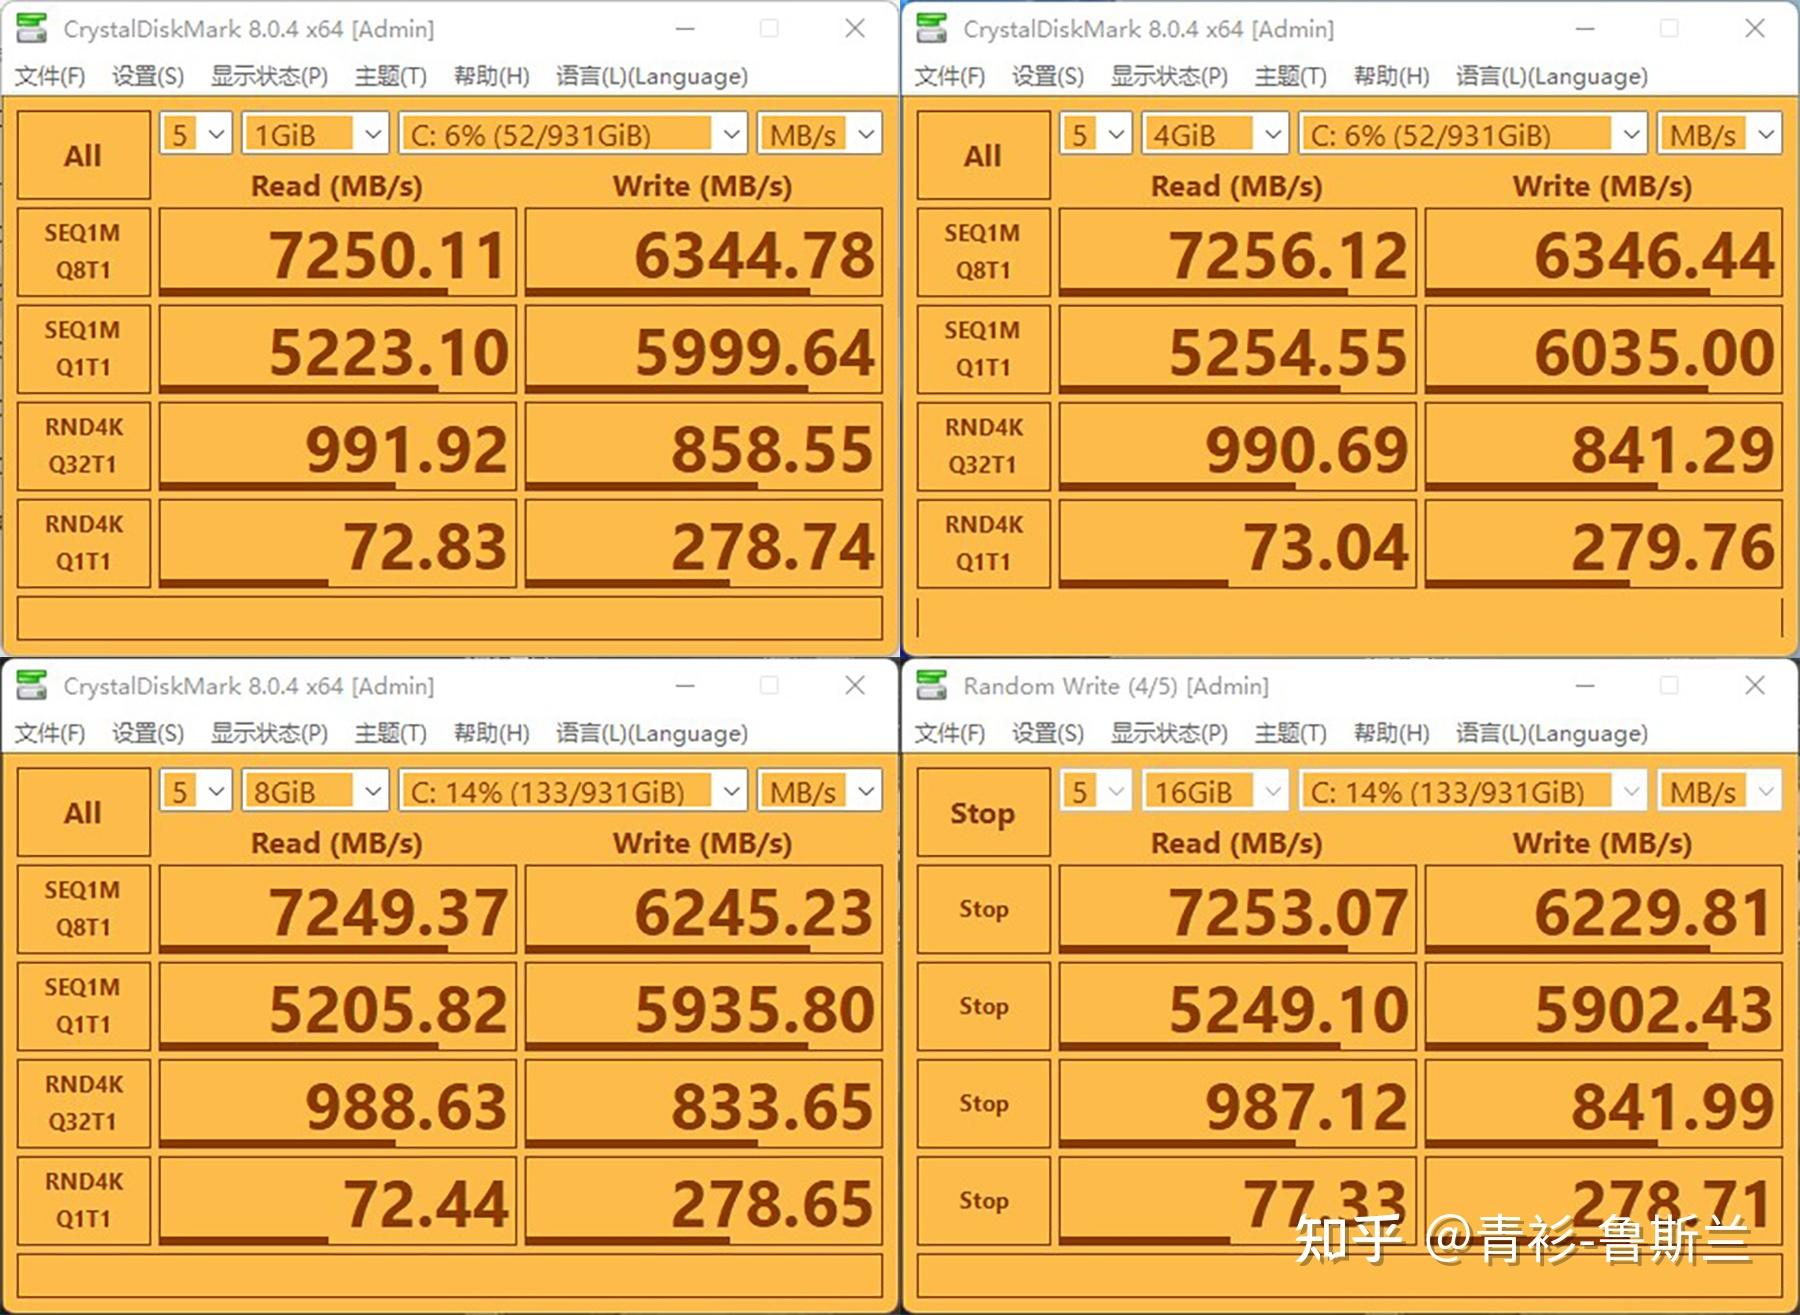Click the CrystalDiskMark app icon in 1GiB window
The height and width of the screenshot is (1315, 1800).
pos(32,28)
